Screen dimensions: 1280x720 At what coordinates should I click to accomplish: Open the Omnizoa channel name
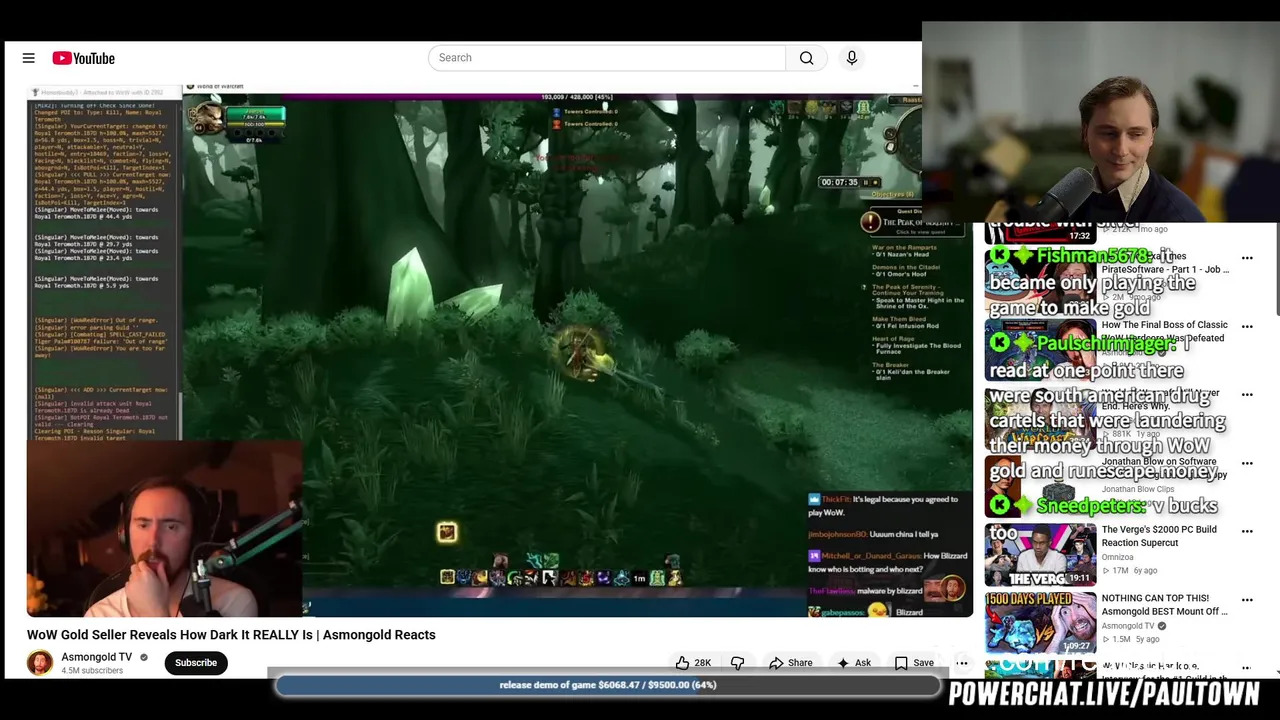click(1118, 557)
